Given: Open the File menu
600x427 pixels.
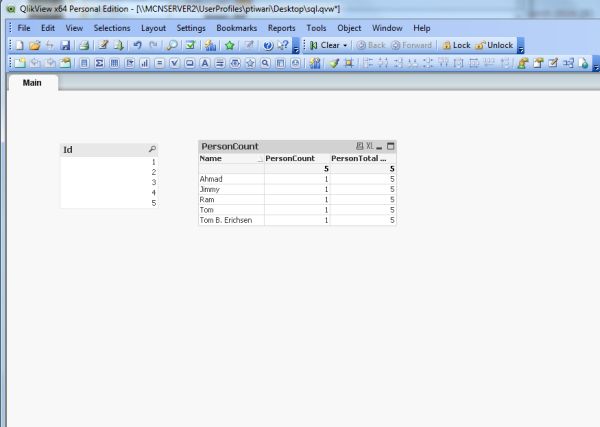Looking at the screenshot, I should click(x=24, y=28).
